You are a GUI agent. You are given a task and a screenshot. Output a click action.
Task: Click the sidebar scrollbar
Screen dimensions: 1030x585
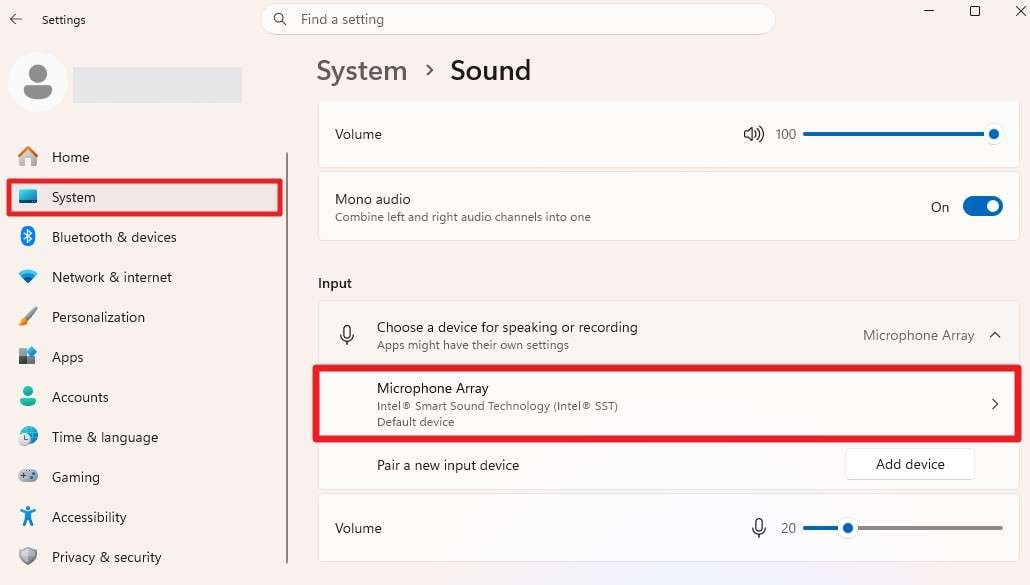[287, 358]
